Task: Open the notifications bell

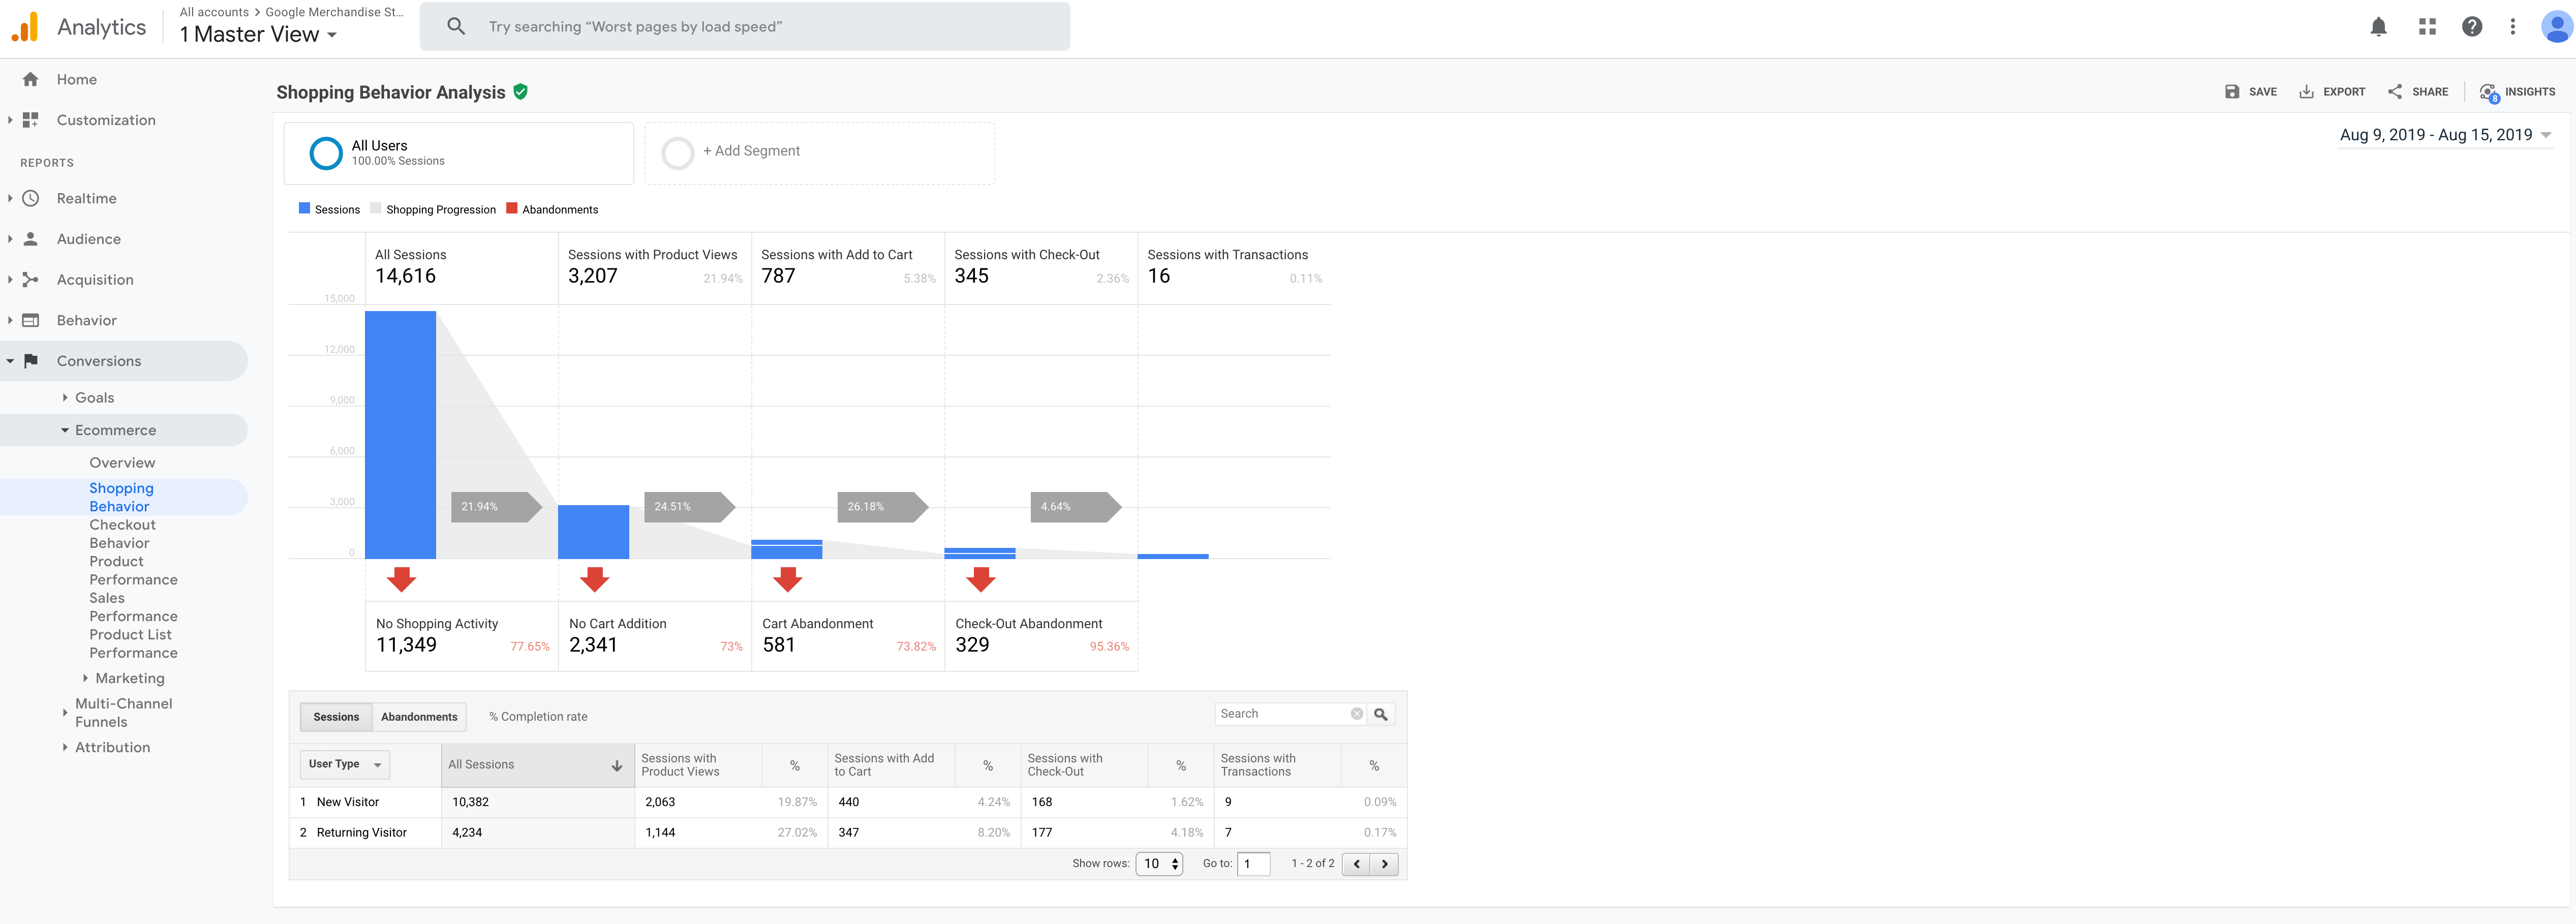Action: [x=2378, y=27]
